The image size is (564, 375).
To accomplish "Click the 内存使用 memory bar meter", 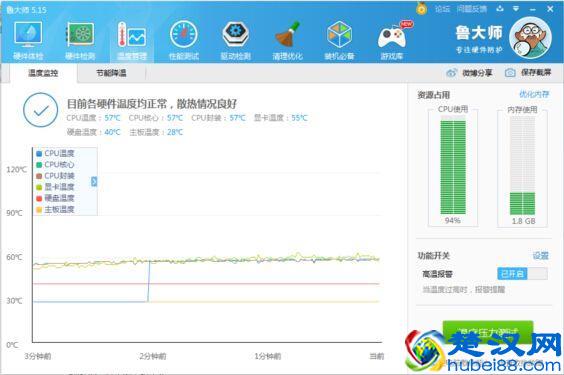I will click(522, 166).
